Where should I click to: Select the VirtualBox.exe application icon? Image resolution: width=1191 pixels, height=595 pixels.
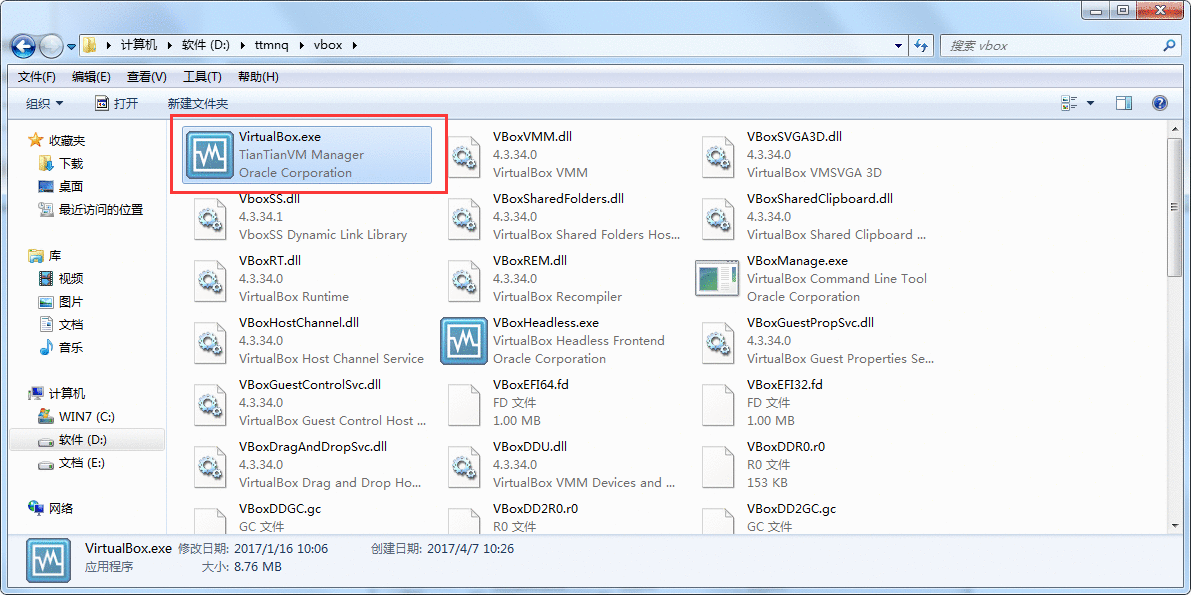(210, 155)
